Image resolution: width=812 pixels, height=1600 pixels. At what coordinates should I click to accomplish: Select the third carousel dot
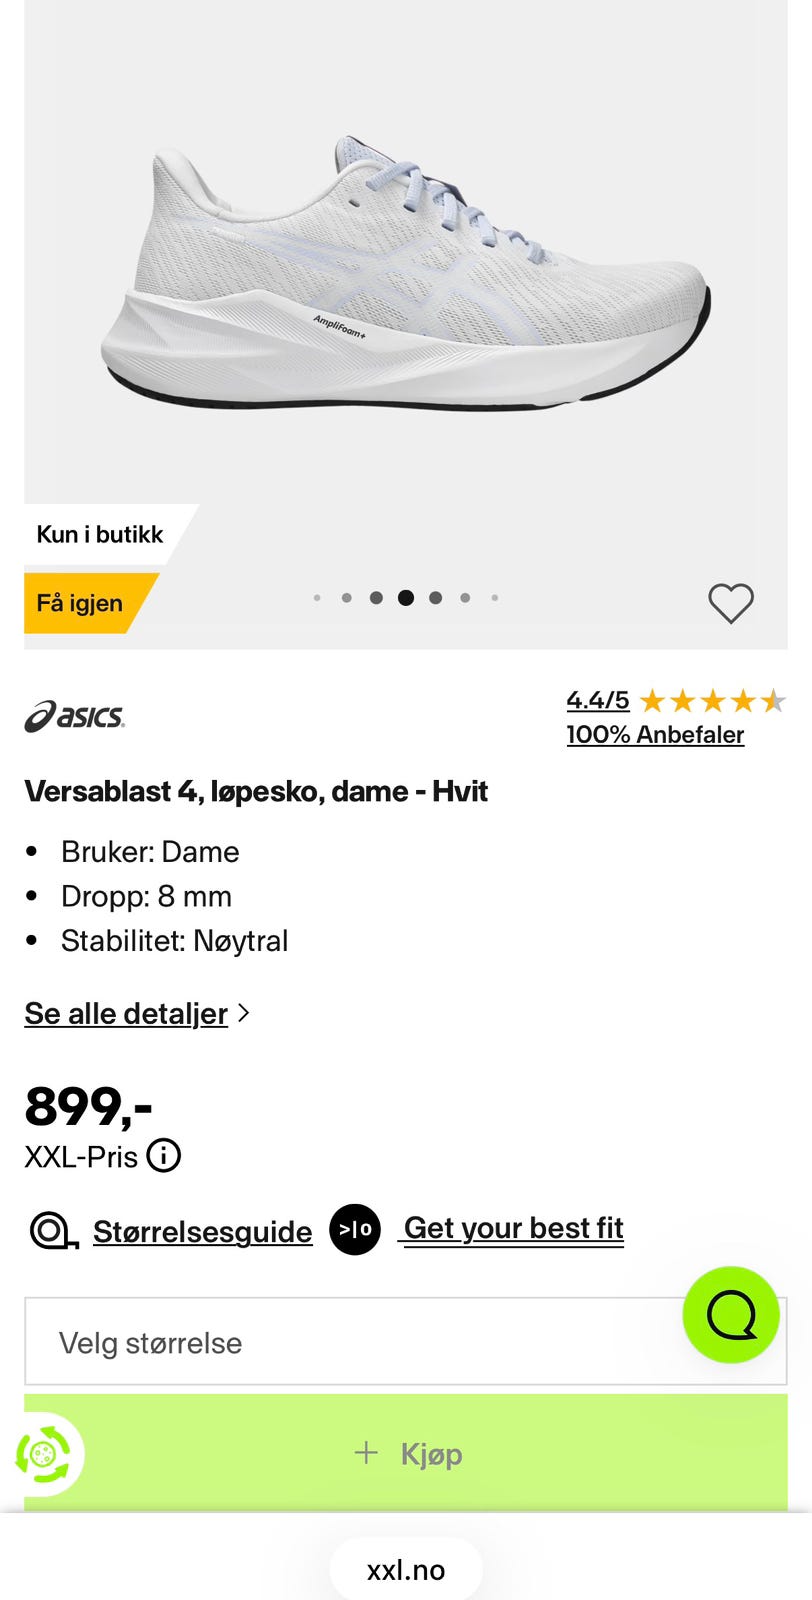pos(376,598)
